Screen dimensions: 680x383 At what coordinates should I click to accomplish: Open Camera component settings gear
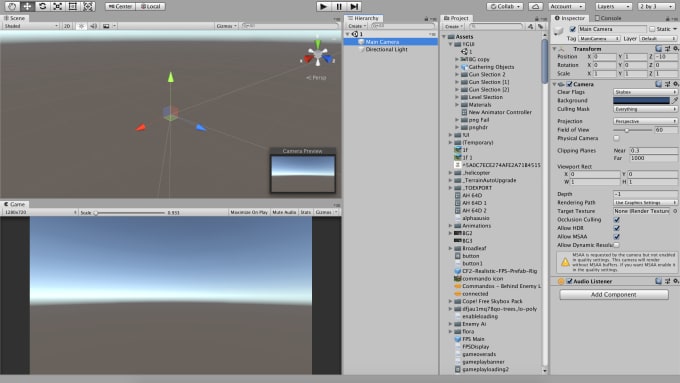(x=676, y=84)
